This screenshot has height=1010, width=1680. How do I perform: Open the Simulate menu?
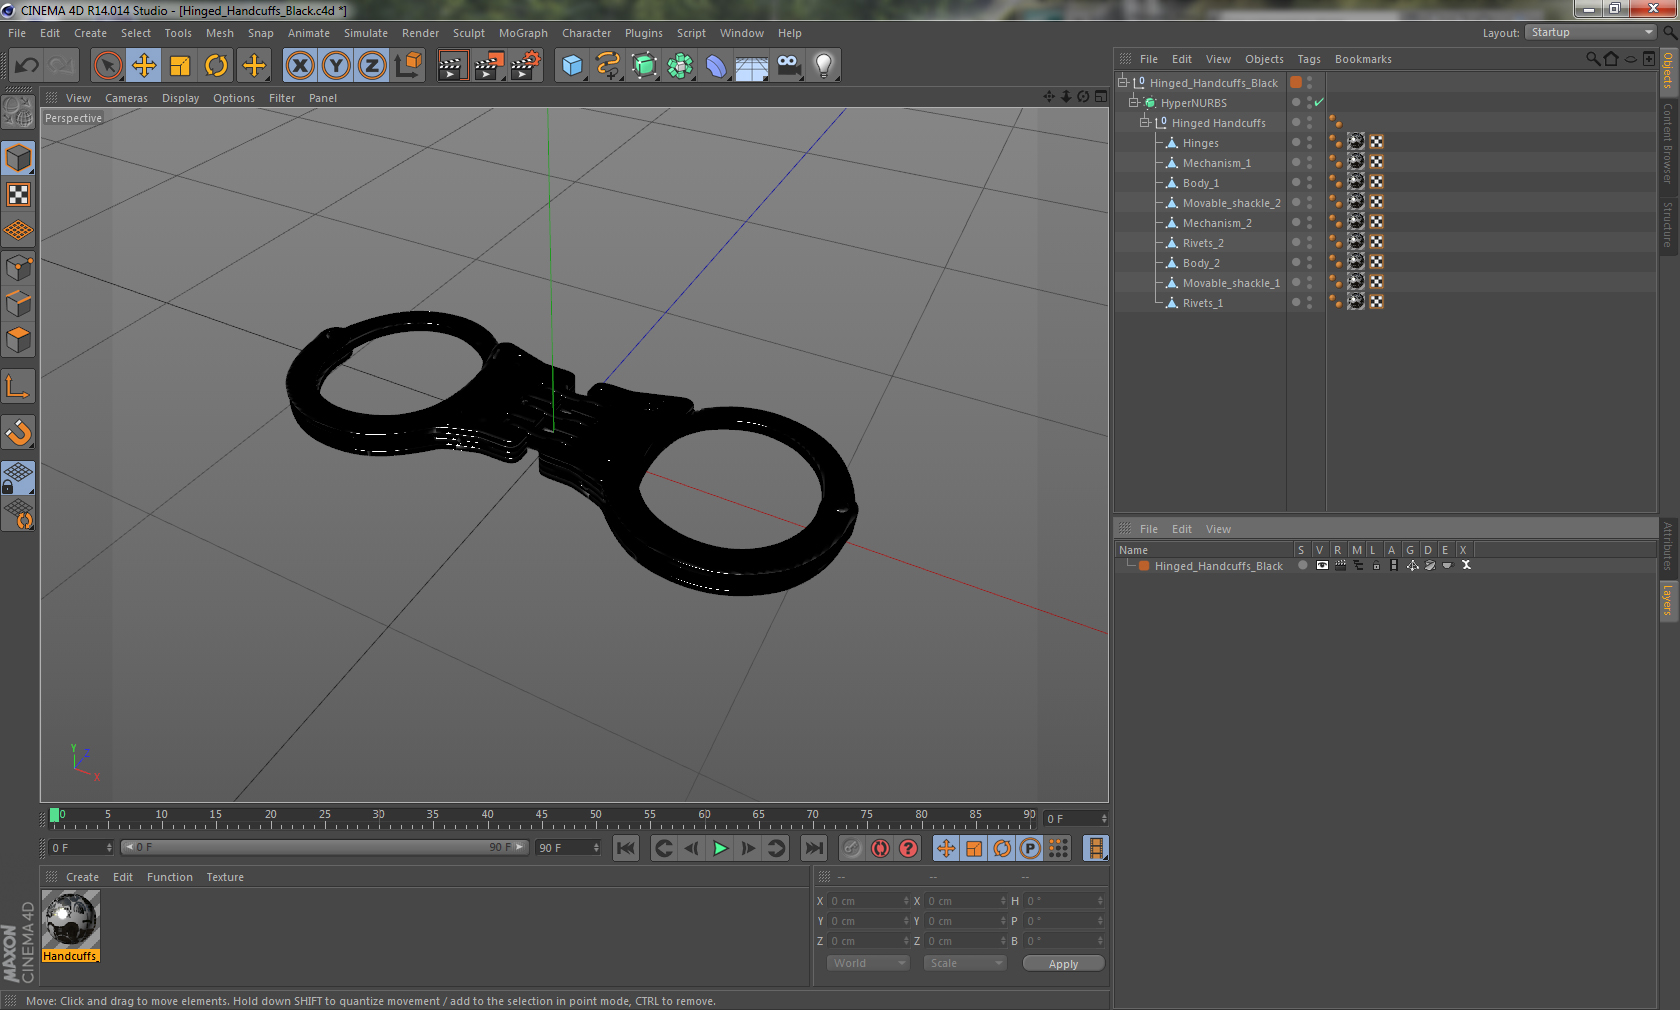coord(366,33)
